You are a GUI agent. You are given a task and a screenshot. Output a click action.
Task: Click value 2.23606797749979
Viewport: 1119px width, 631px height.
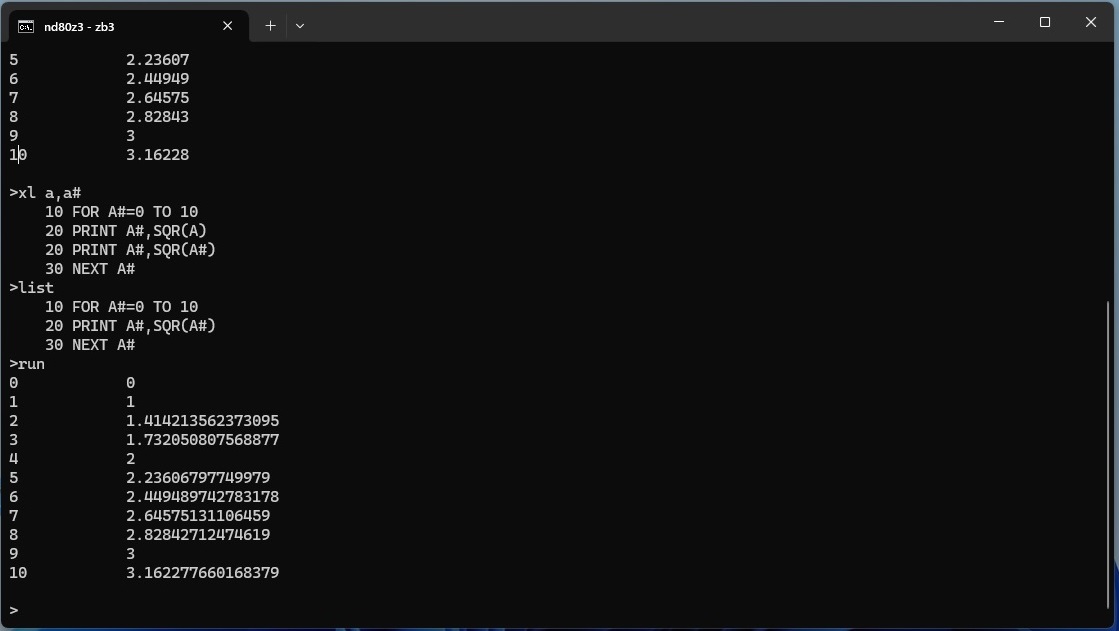pyautogui.click(x=198, y=478)
